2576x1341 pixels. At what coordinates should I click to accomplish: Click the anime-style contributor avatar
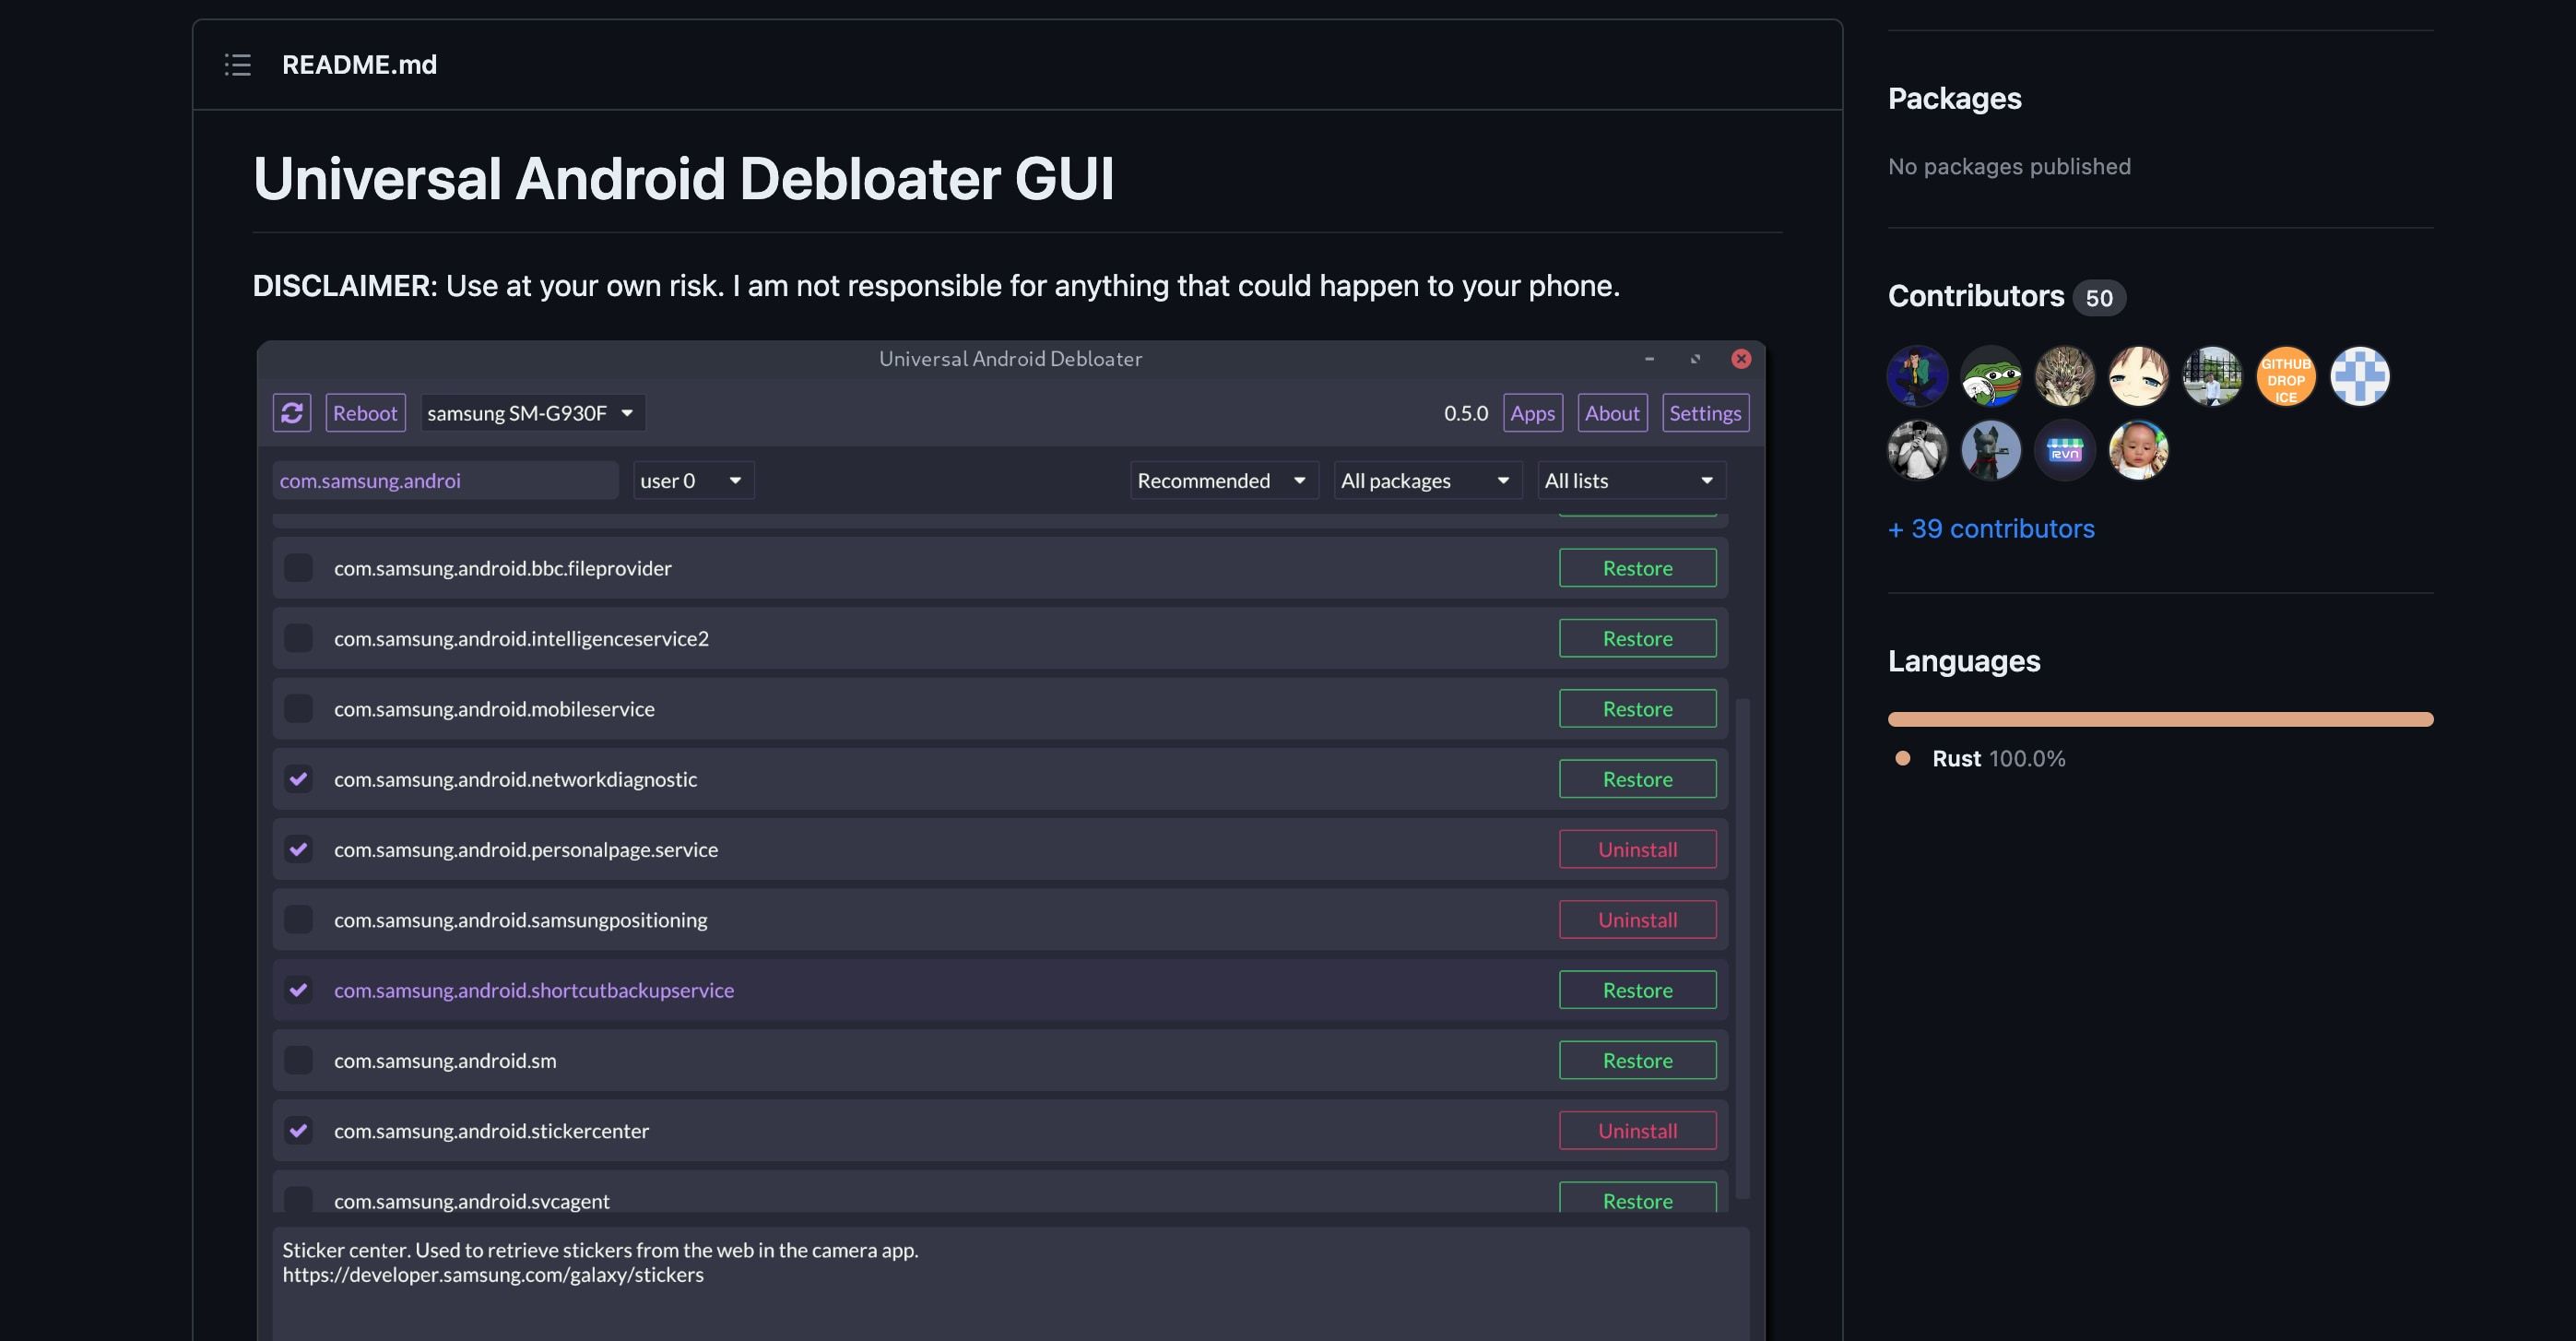(2138, 376)
